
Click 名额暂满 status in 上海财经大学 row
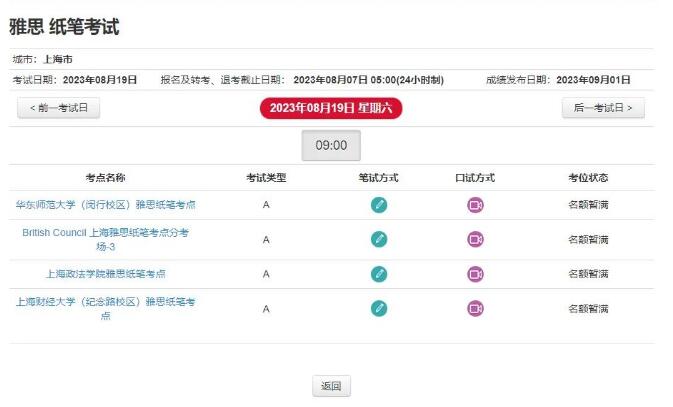tap(588, 309)
